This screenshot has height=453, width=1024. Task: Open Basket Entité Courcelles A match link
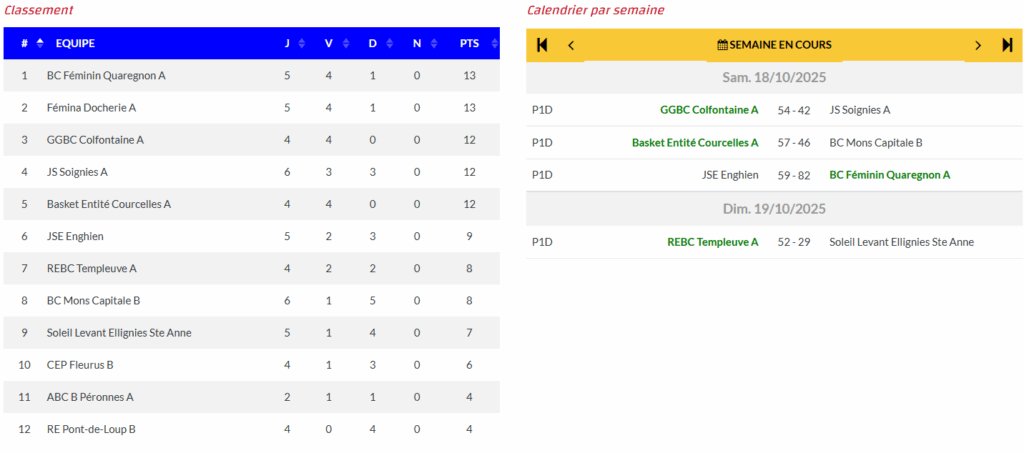(695, 143)
